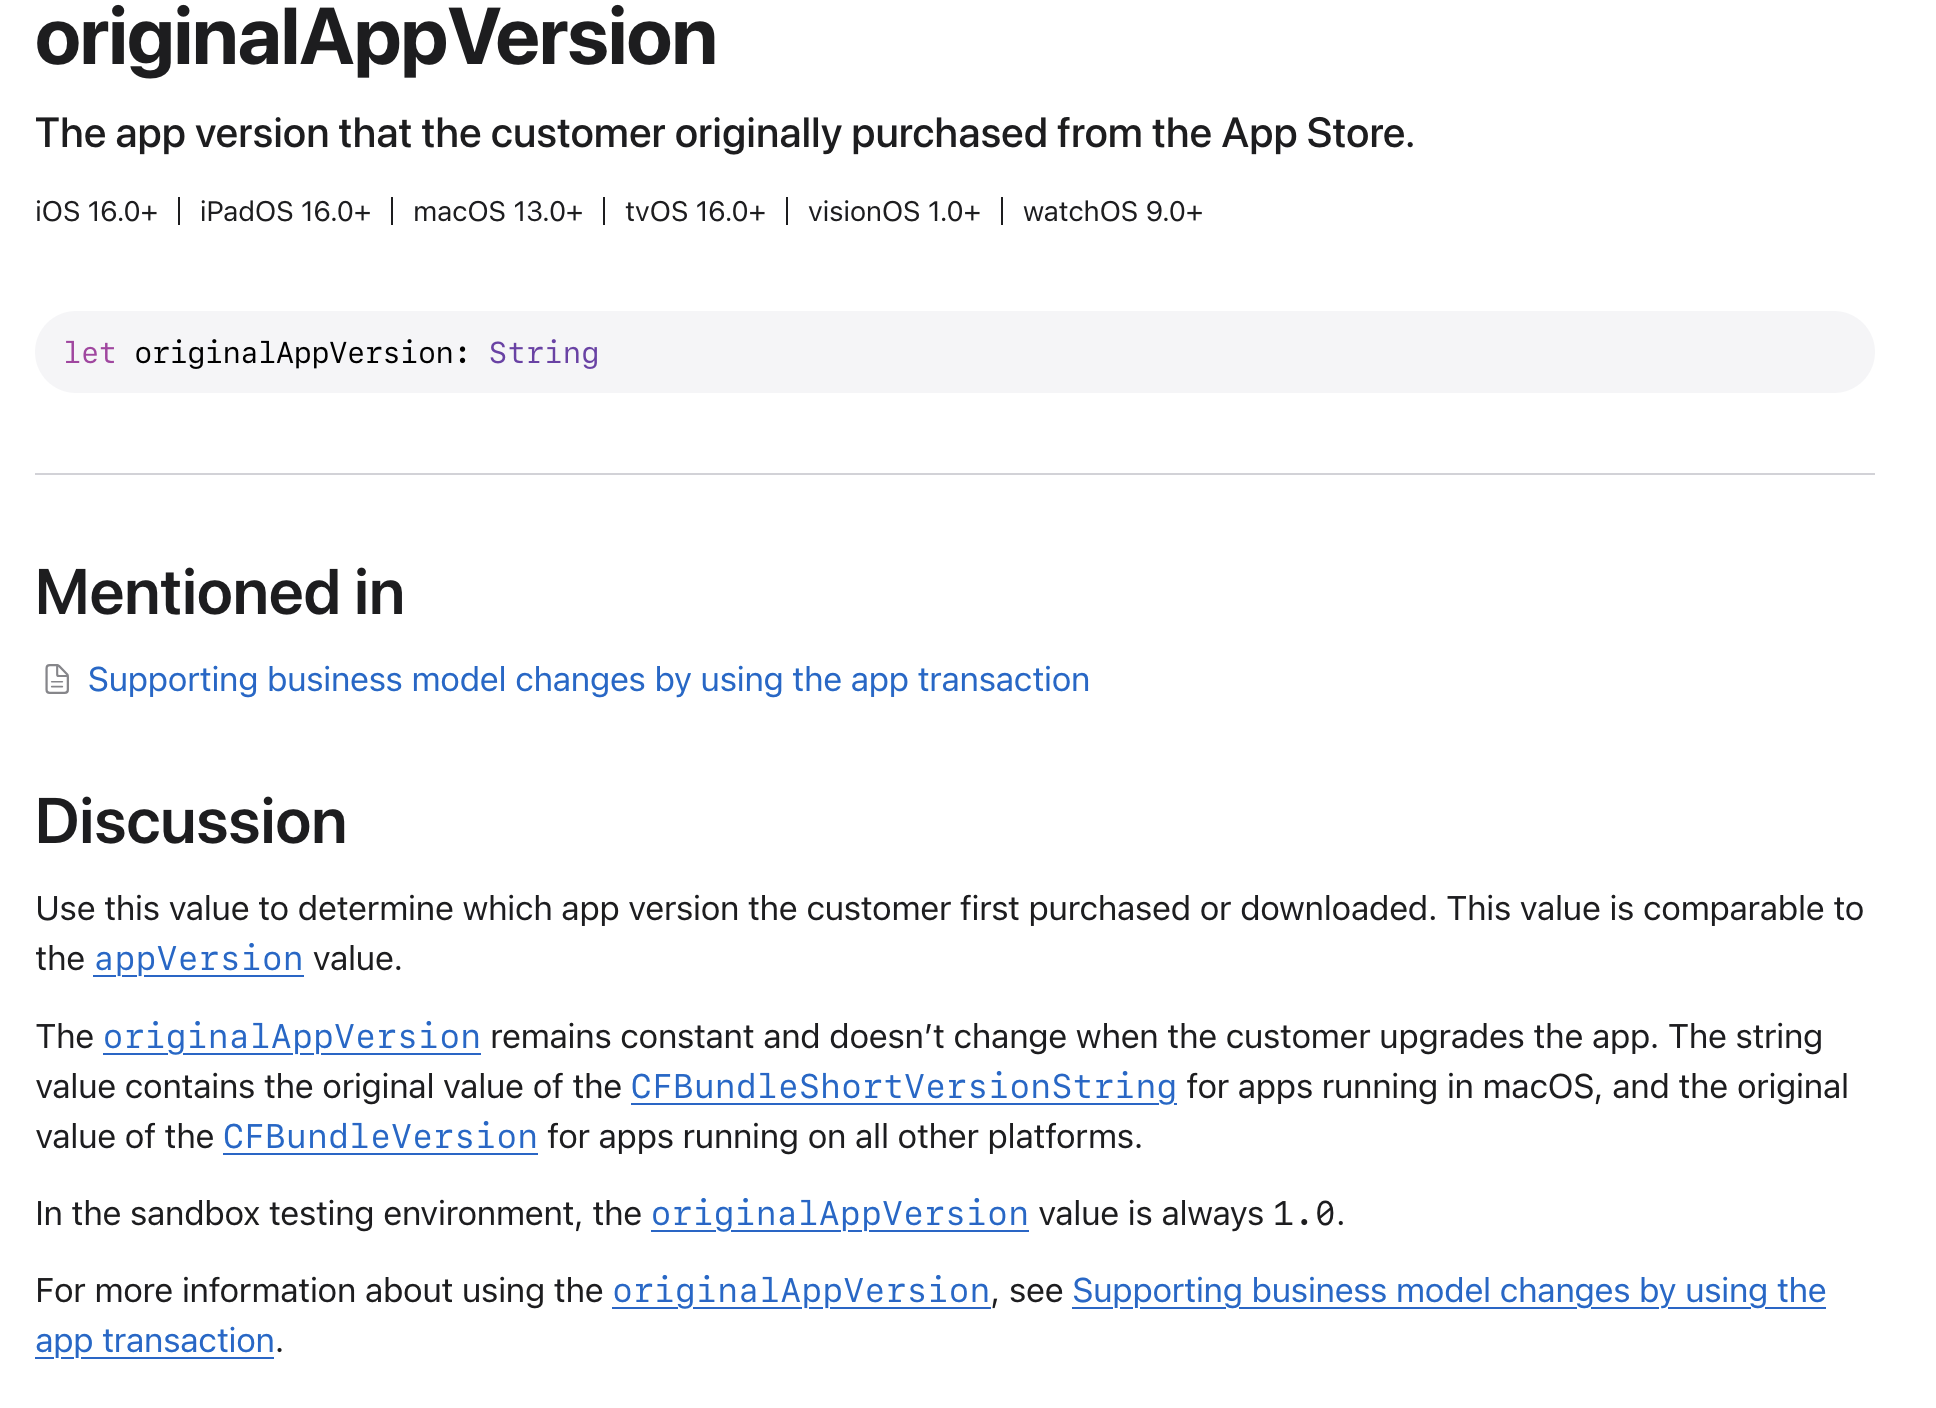Open originalAppVersion link in sandbox sentence
The image size is (1936, 1408).
point(840,1214)
